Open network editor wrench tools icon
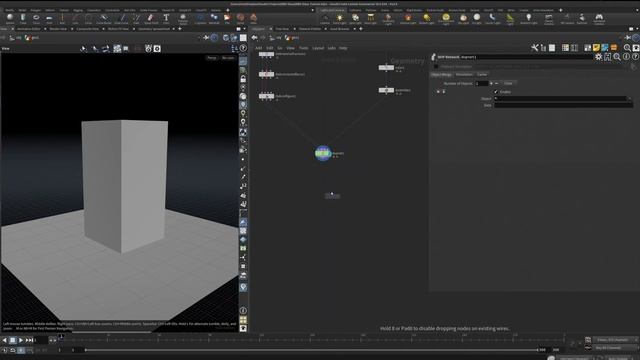Screen dimensions: 640x360 tap(535, 48)
